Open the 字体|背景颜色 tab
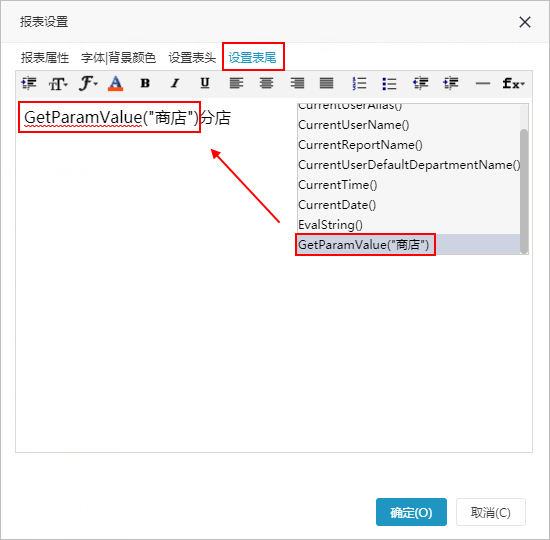This screenshot has height=540, width=550. 118,58
